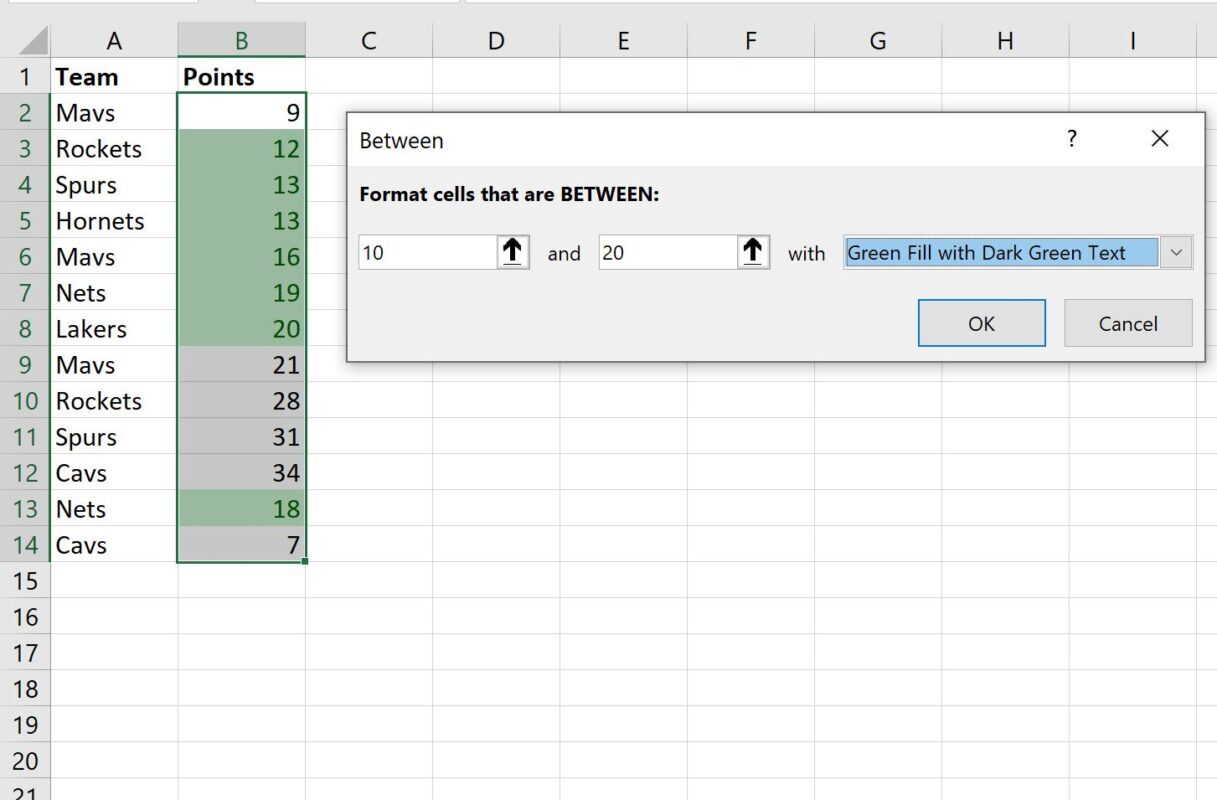Click inside the lower bound field showing 10
The image size is (1217, 800).
tap(430, 252)
